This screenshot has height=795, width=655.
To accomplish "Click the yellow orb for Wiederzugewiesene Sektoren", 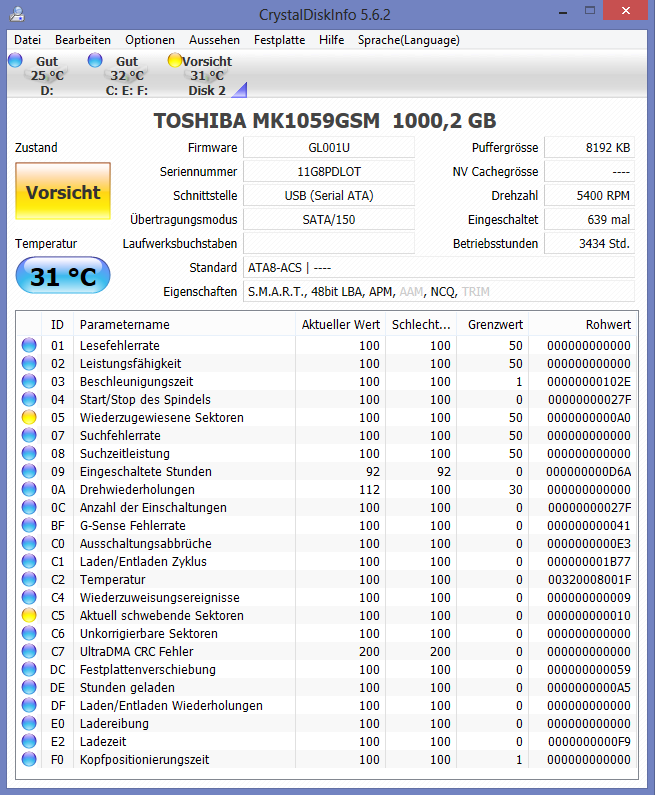I will (x=29, y=417).
